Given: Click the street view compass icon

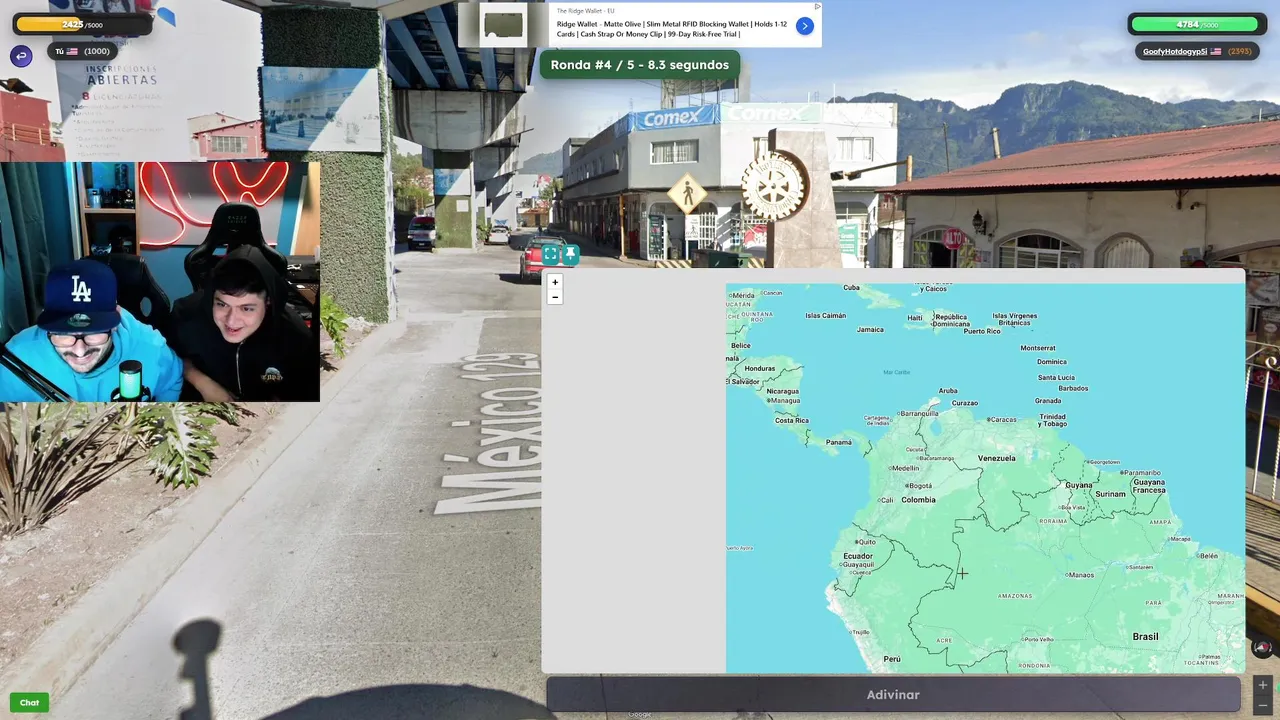Looking at the screenshot, I should [1262, 648].
